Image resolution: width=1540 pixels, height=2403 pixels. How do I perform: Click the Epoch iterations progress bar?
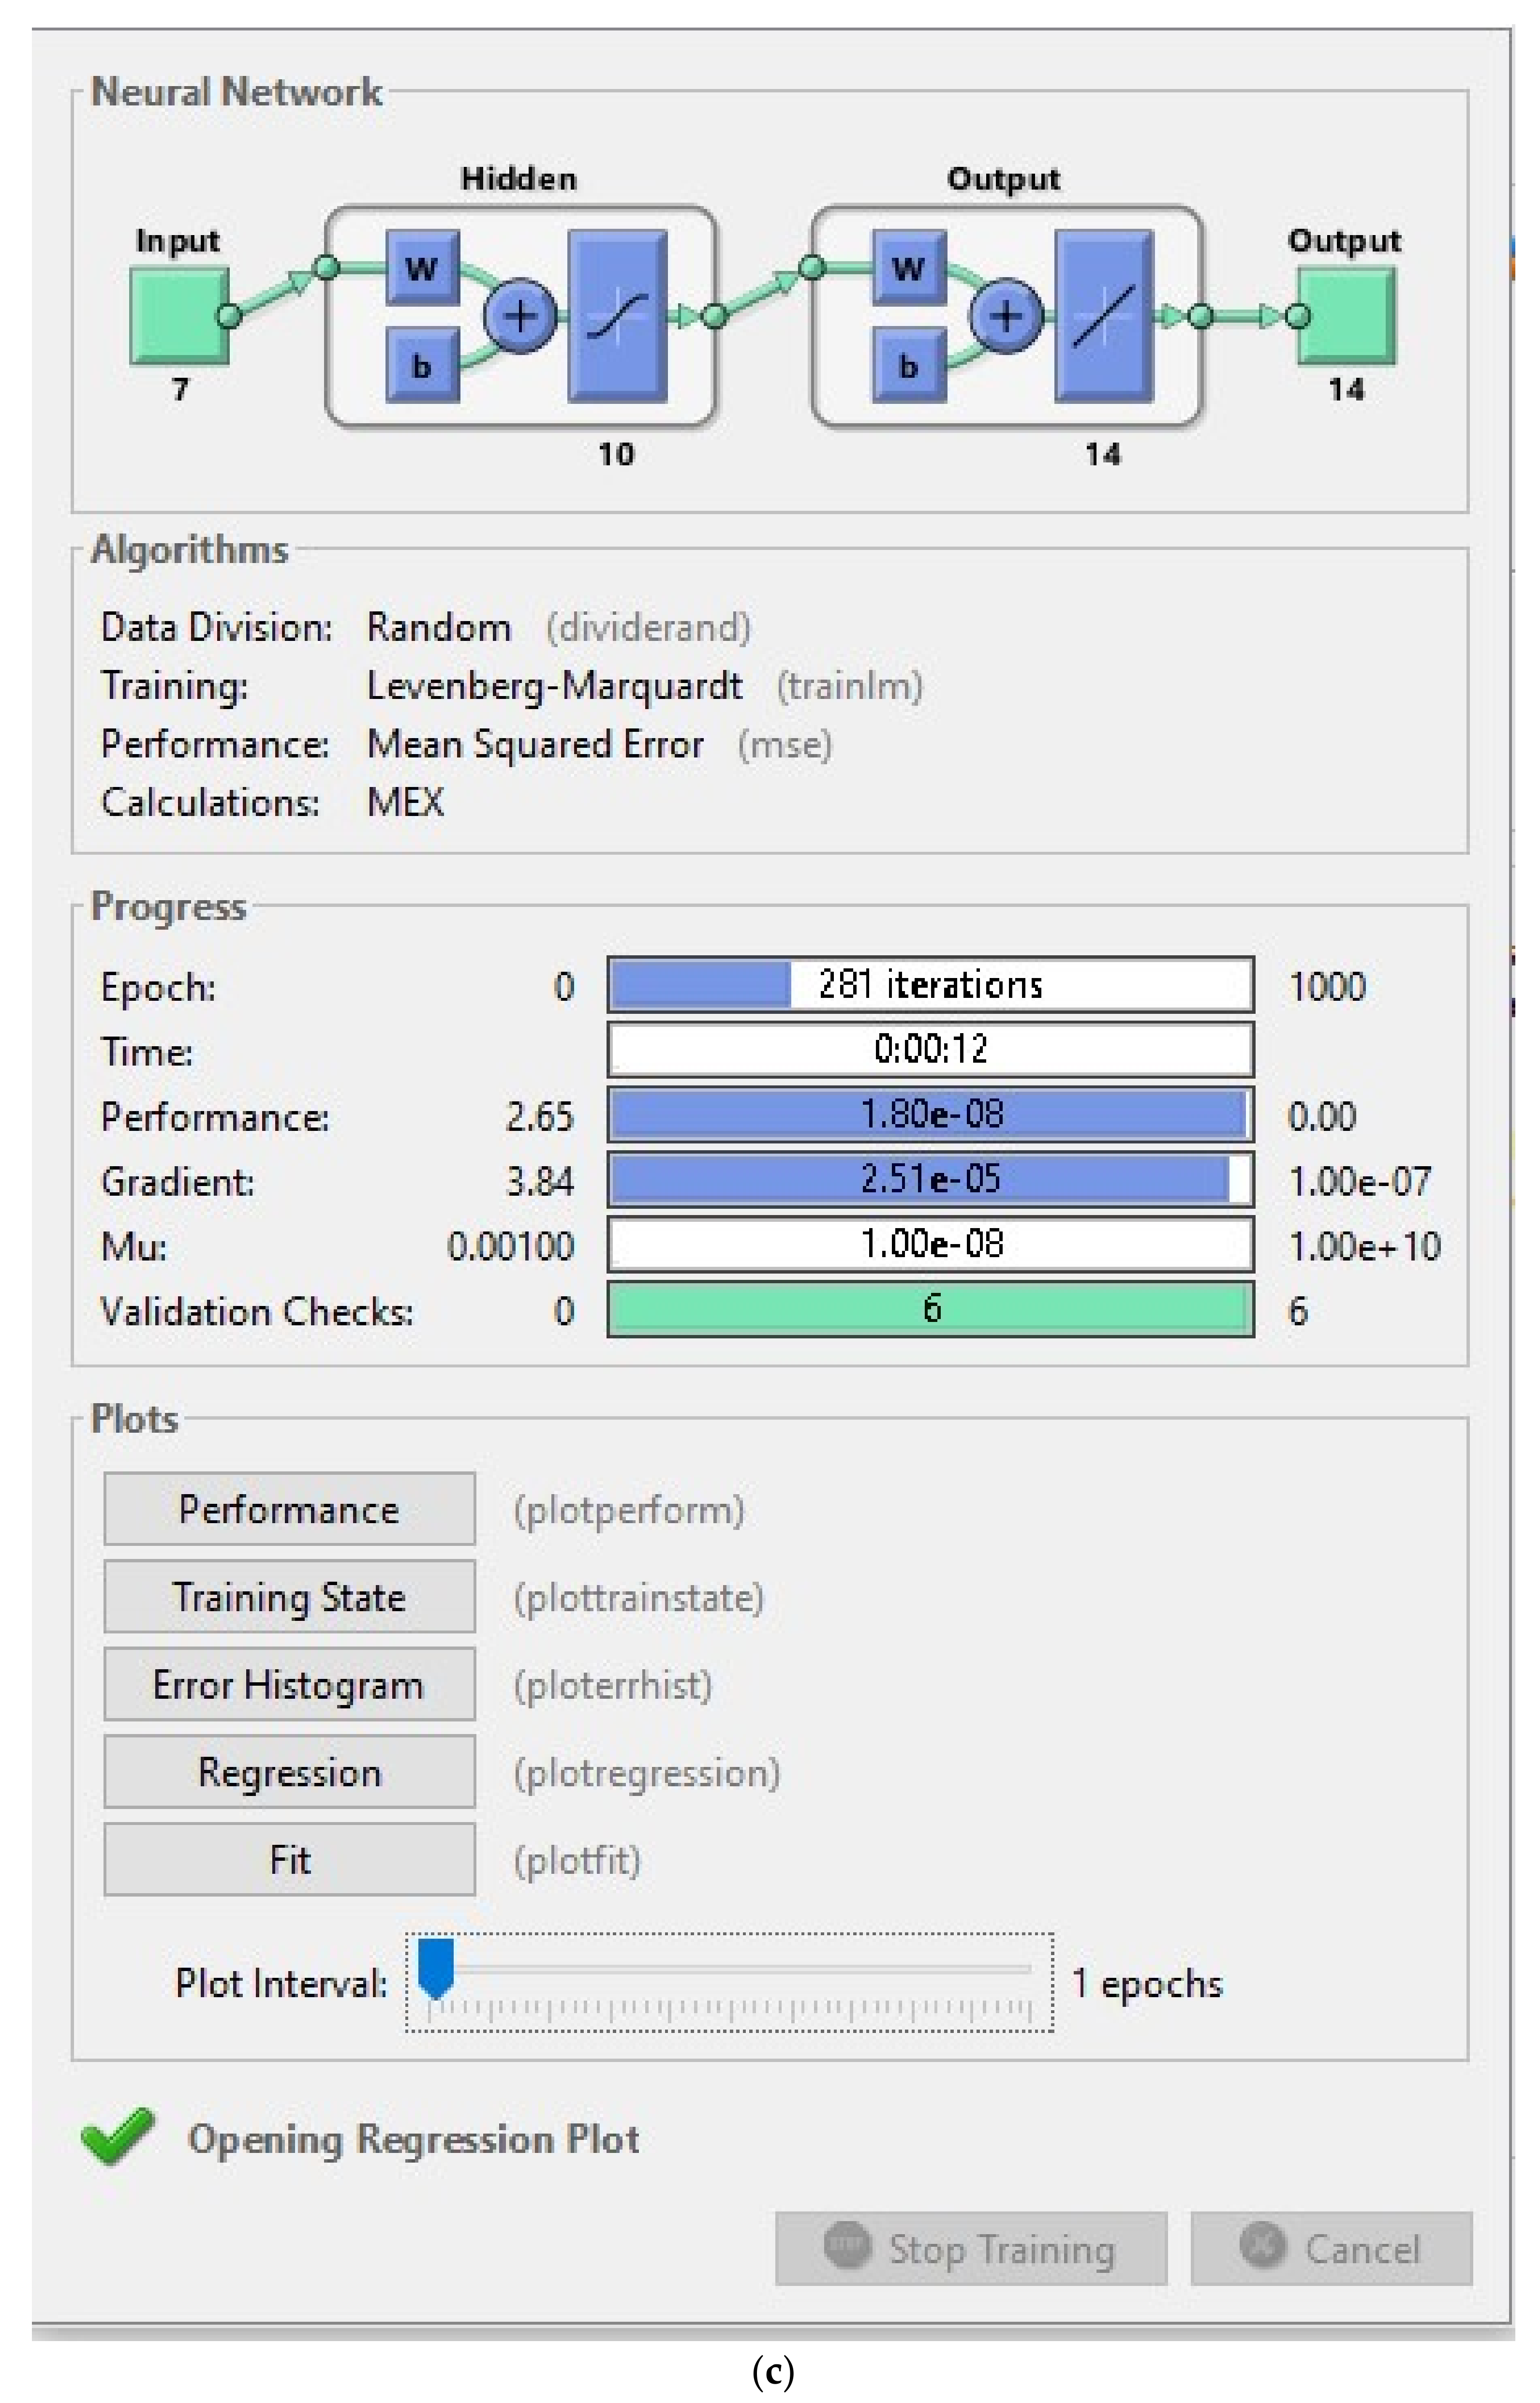(x=930, y=985)
